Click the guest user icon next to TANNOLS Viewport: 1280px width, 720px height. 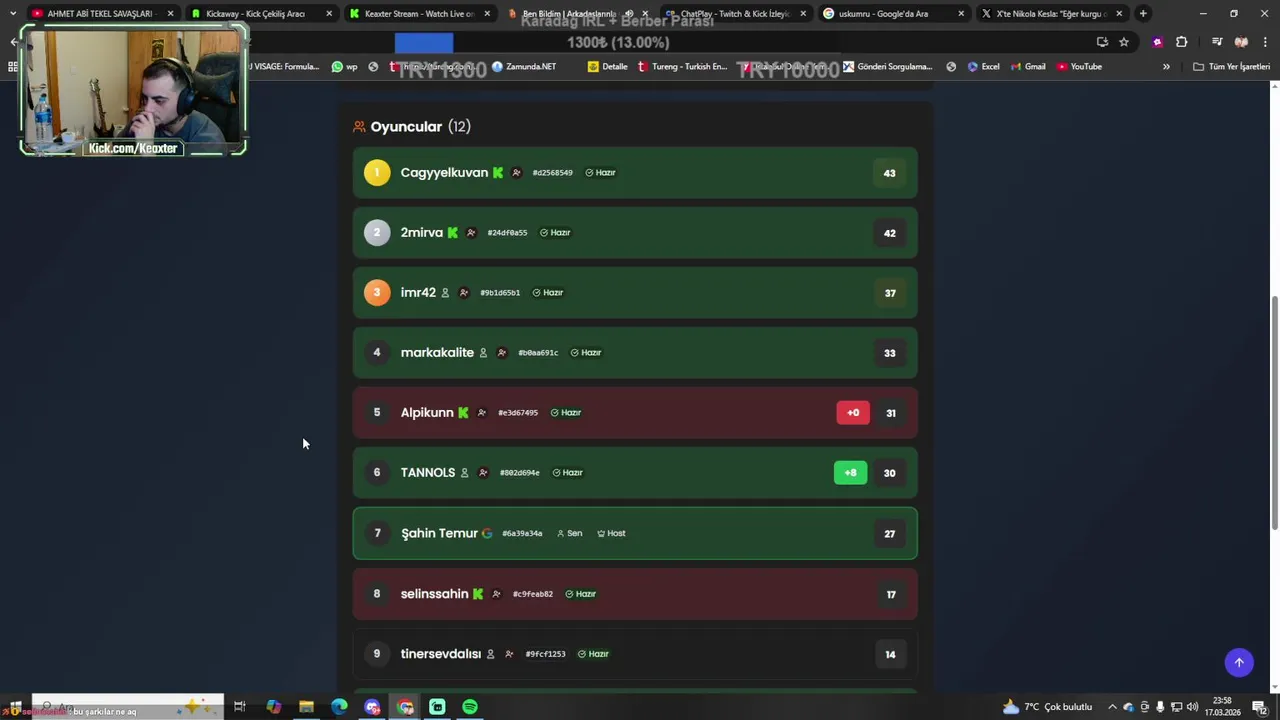[464, 473]
